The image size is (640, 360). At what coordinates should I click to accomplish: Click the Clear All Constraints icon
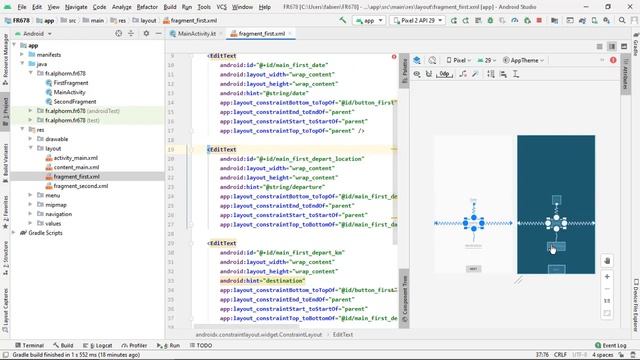tap(463, 74)
